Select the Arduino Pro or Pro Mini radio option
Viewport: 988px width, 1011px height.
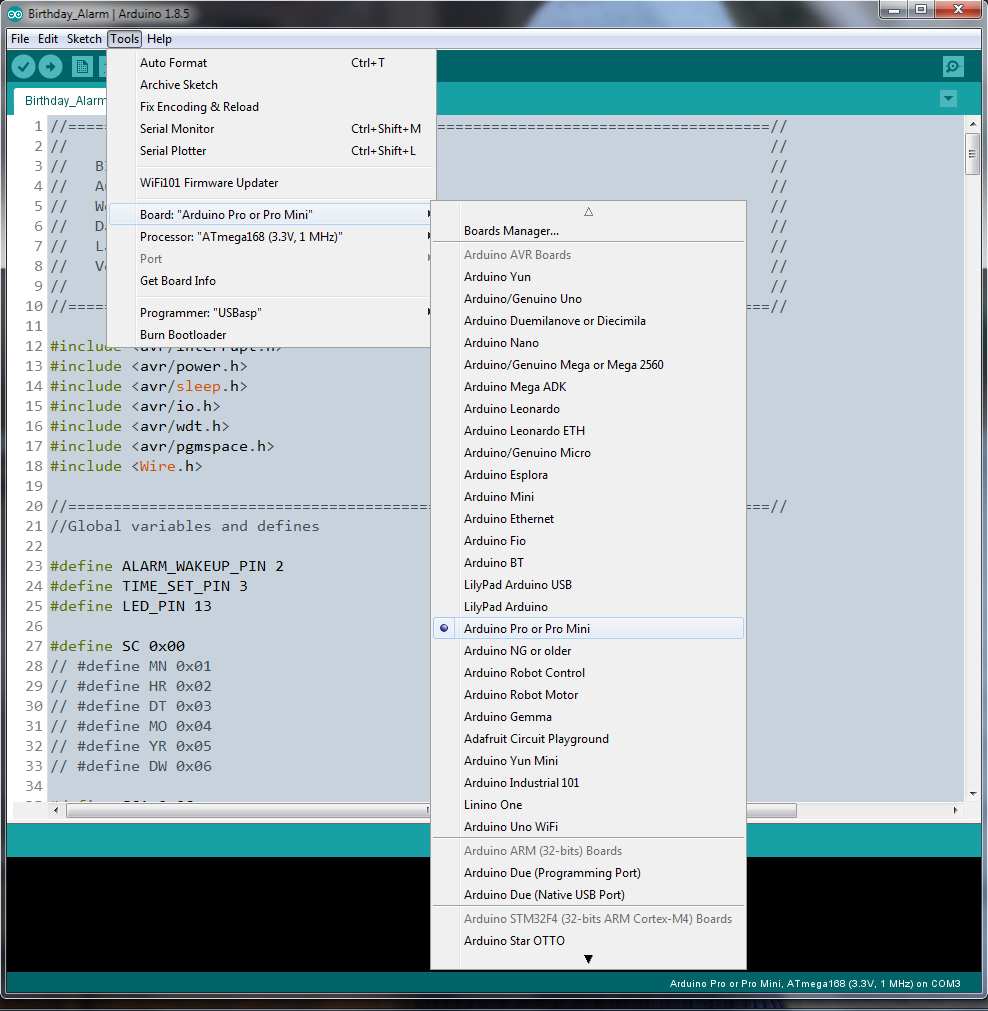tap(527, 629)
